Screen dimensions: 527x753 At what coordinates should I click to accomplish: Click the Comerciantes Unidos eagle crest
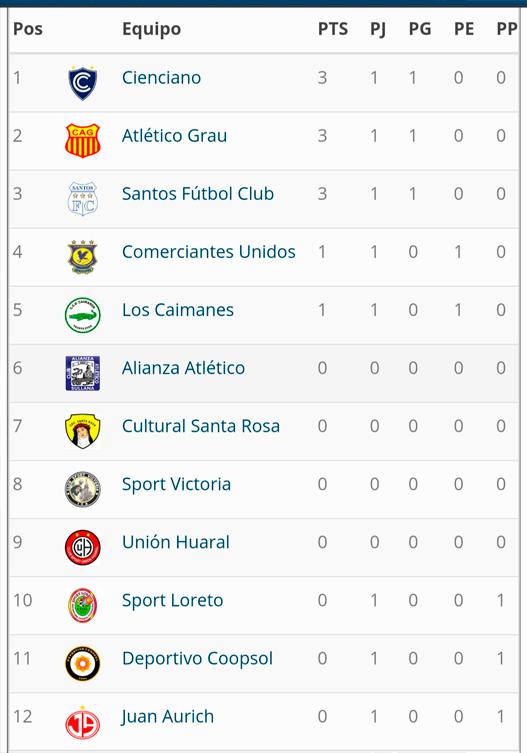pos(83,257)
